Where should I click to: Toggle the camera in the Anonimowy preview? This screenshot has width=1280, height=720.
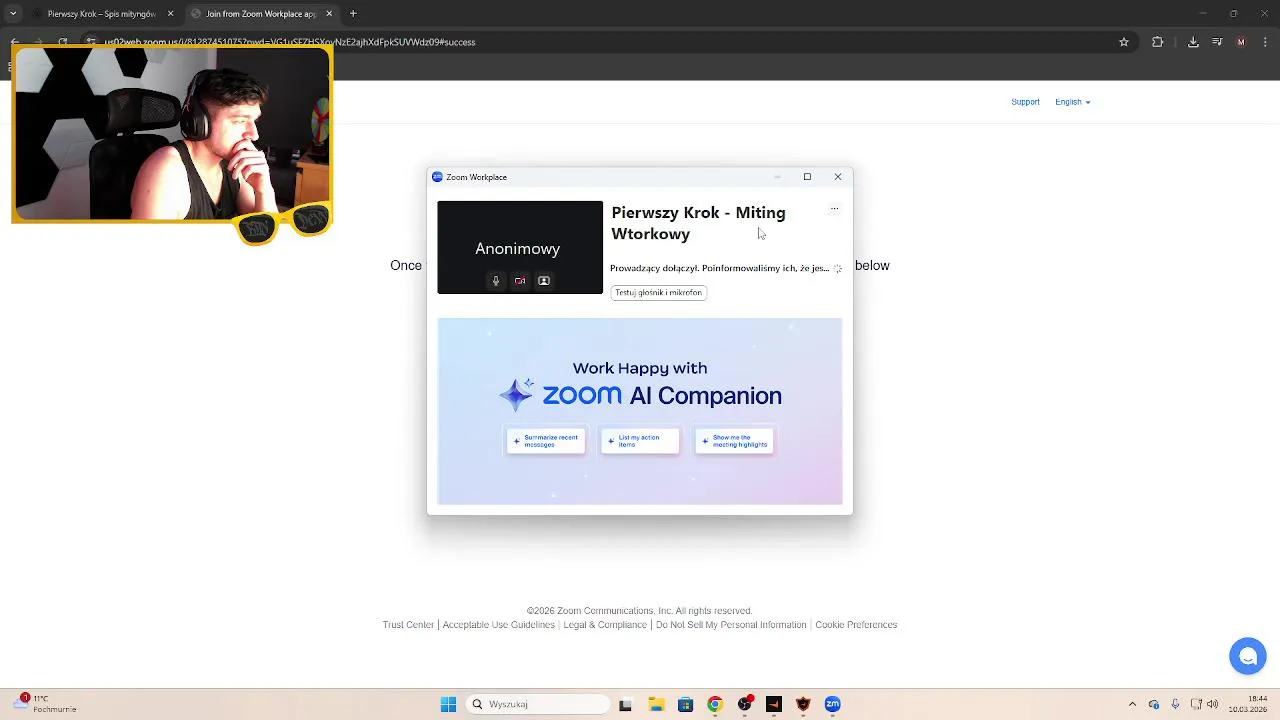520,281
